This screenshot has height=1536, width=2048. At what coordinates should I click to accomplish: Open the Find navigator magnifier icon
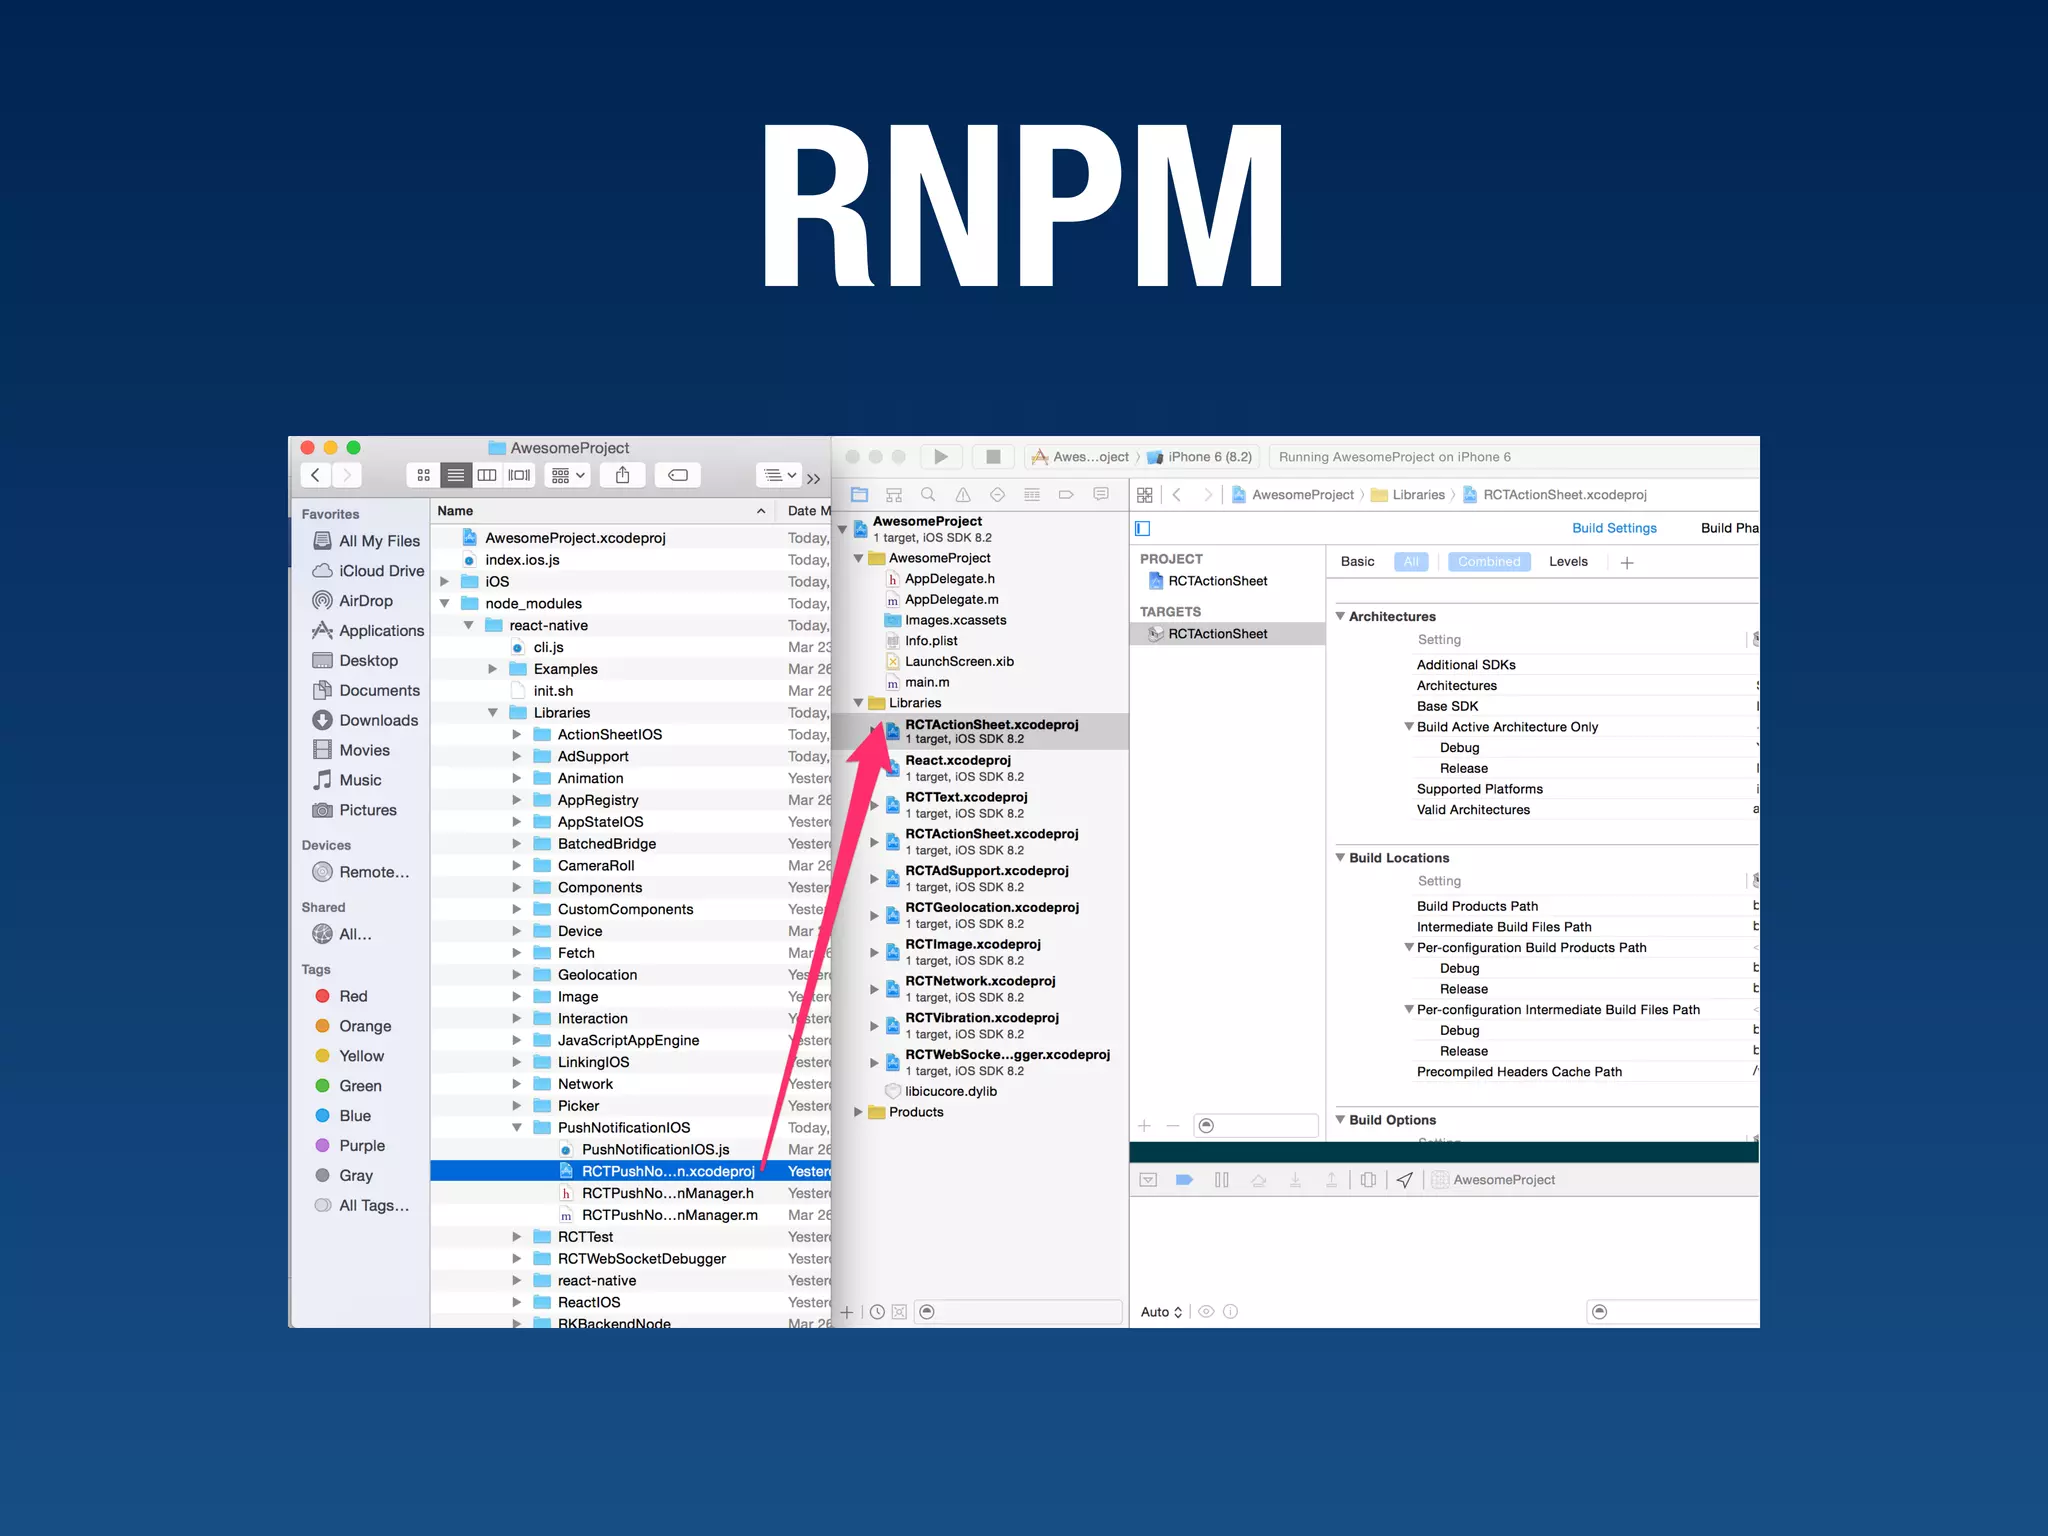point(928,494)
